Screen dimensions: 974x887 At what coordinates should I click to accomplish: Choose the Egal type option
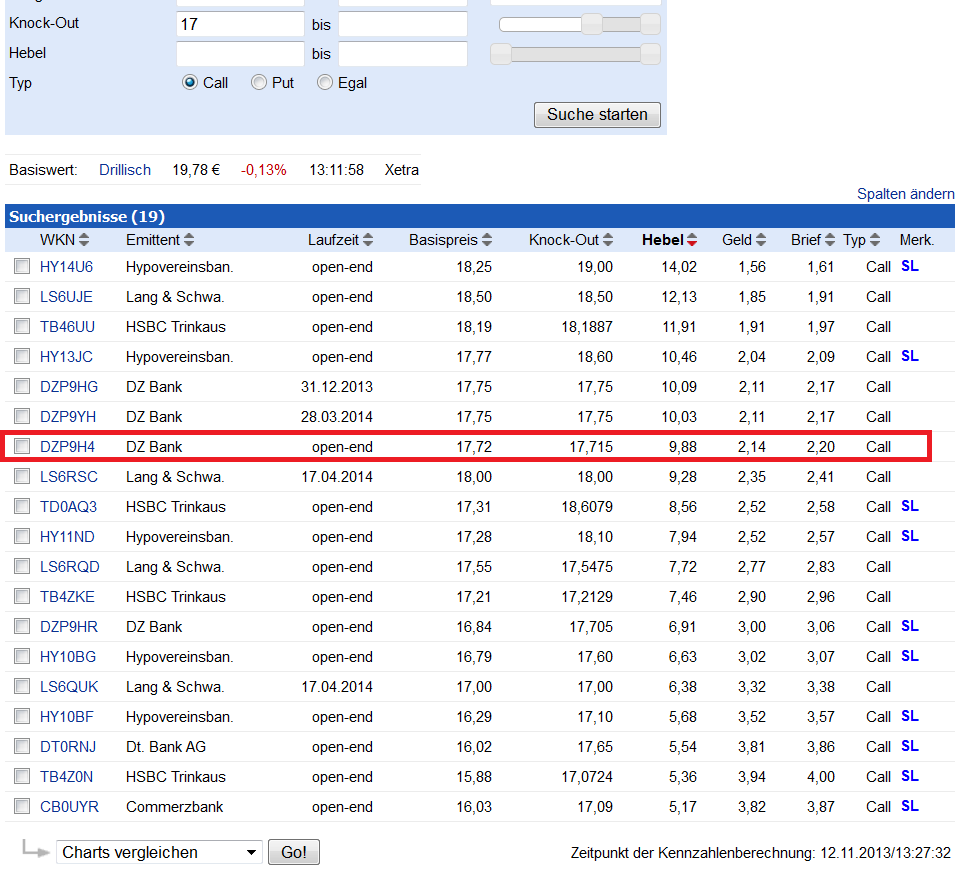coord(325,83)
